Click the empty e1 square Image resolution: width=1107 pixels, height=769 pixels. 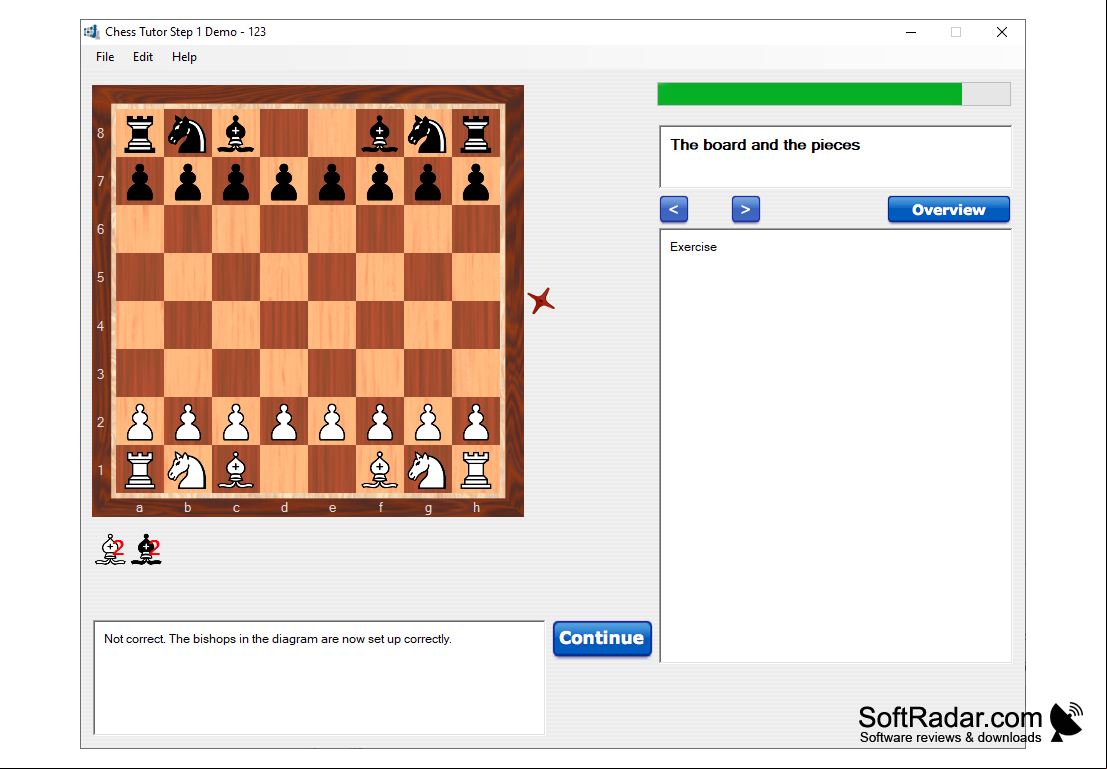click(332, 469)
